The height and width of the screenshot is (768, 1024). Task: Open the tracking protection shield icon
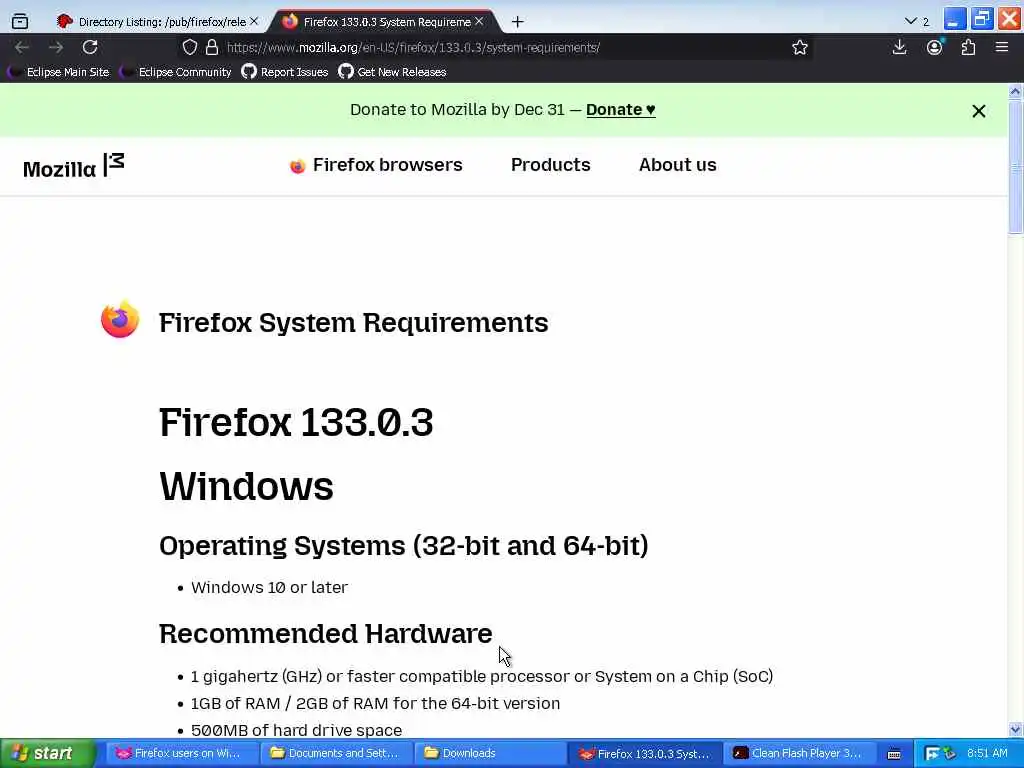(x=189, y=47)
